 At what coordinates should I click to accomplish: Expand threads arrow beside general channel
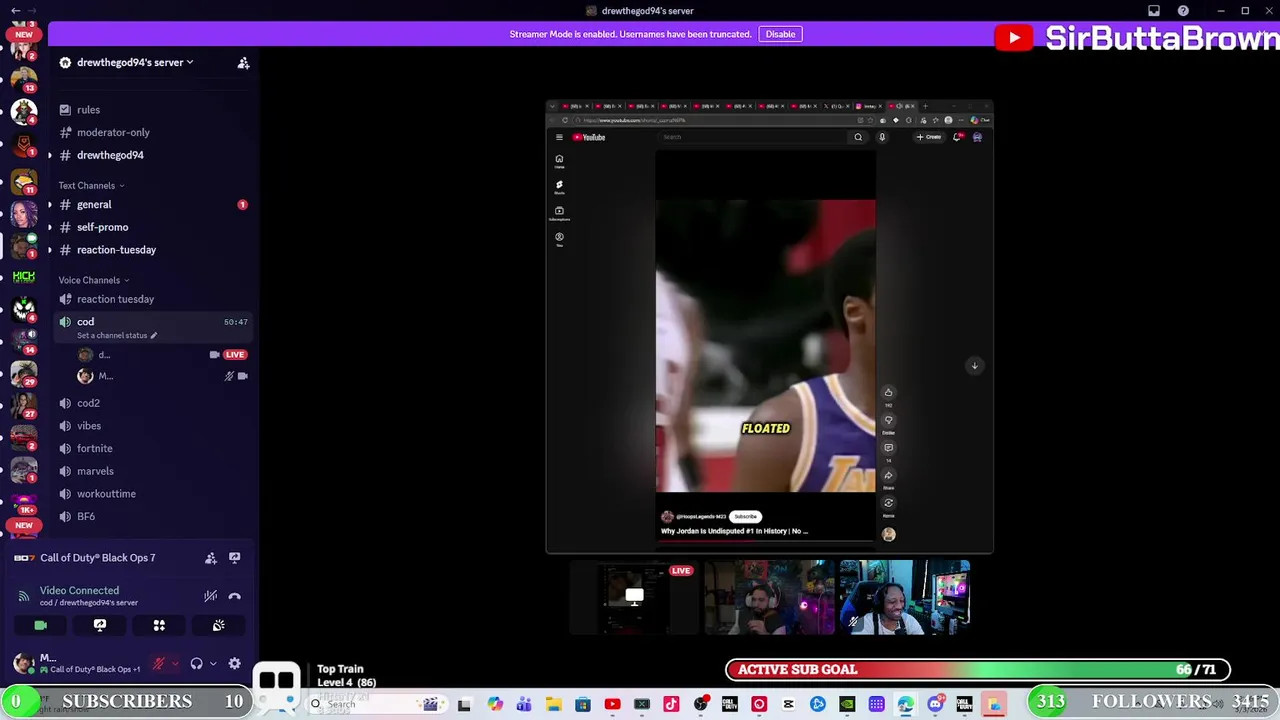[x=50, y=205]
